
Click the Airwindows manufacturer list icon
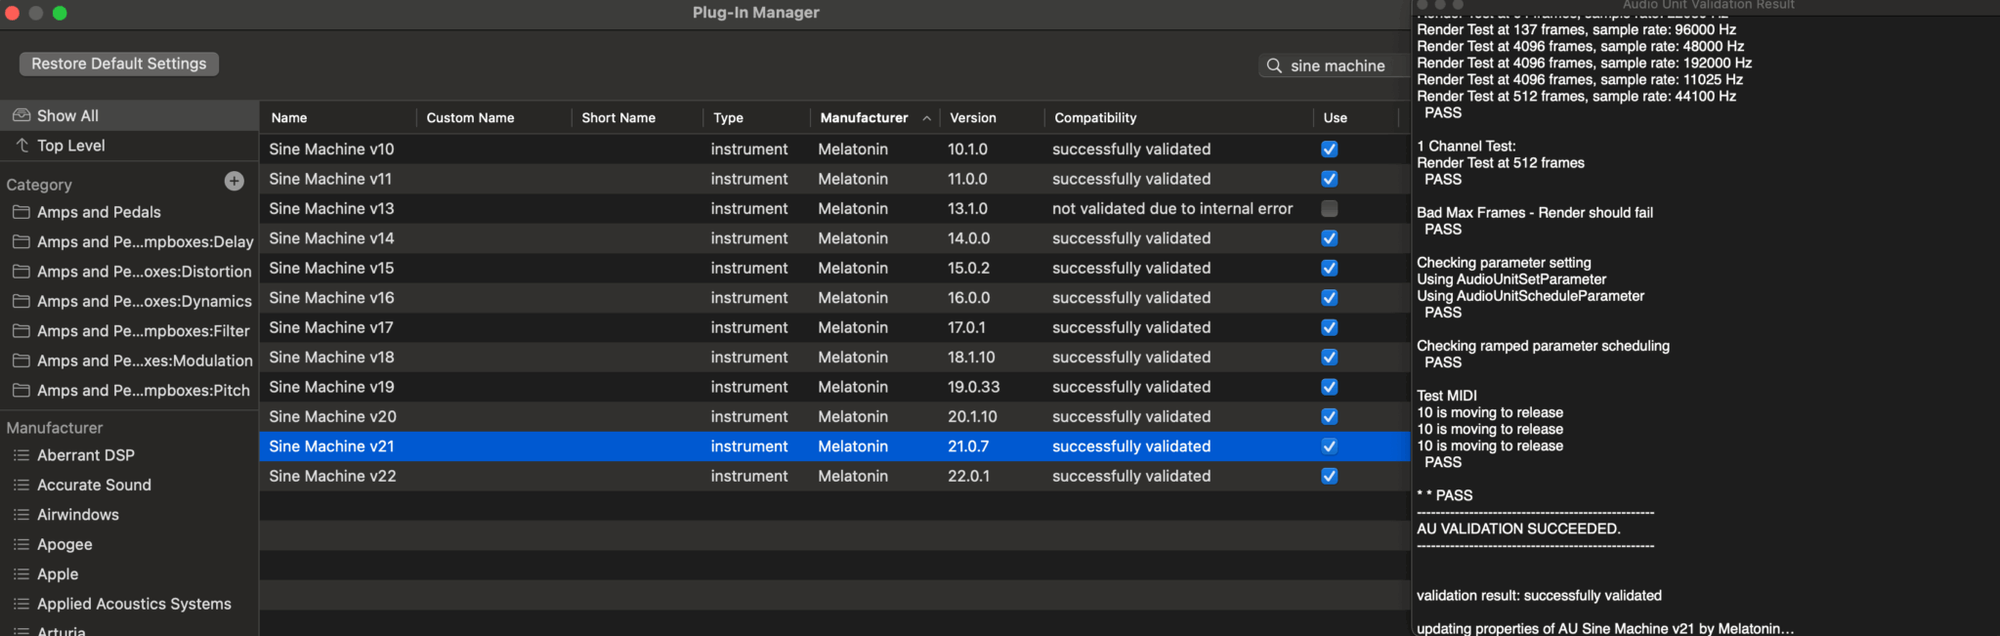(21, 515)
